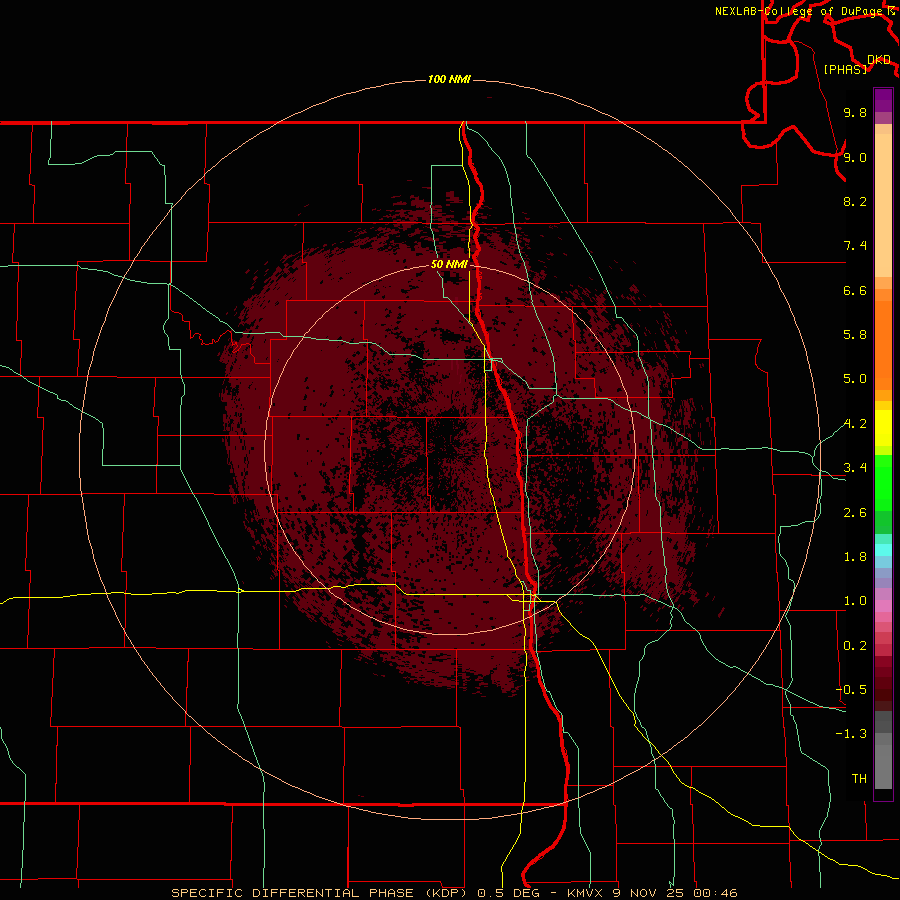Click the 2.6 value on the color scale
Screen dimensions: 900x900
click(855, 513)
